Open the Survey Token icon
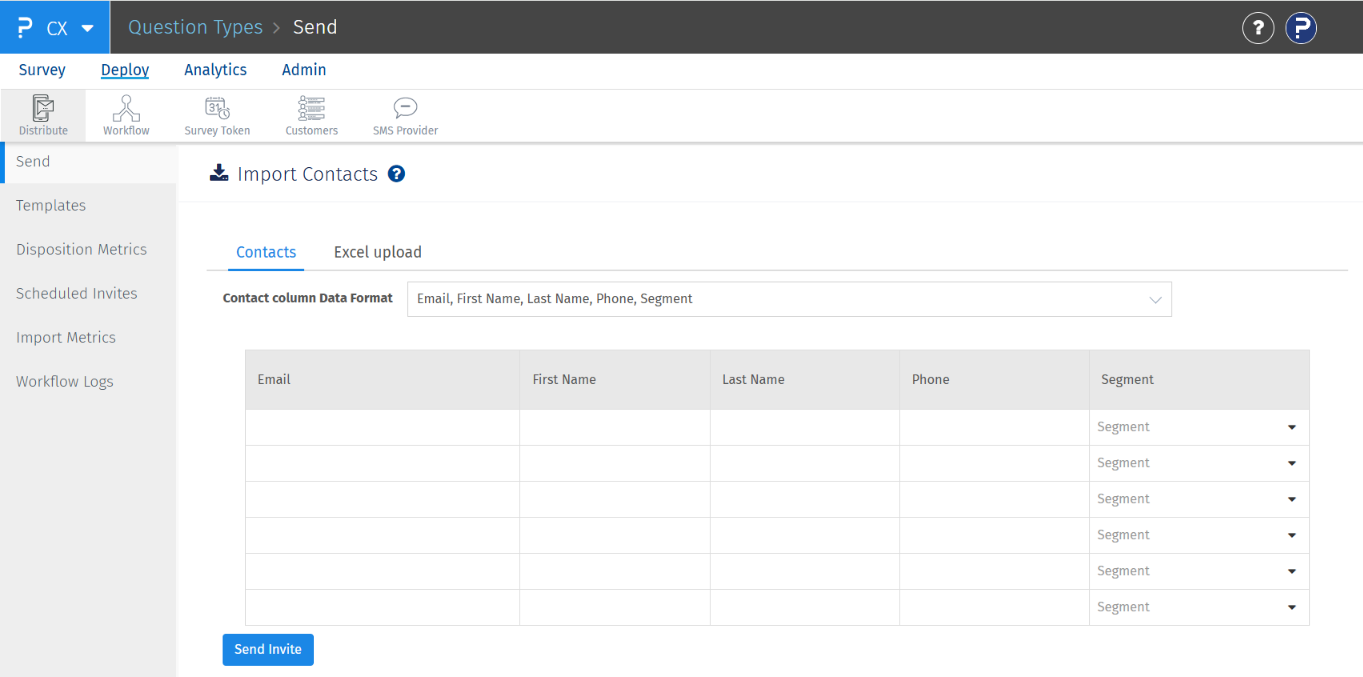The width and height of the screenshot is (1363, 677). pyautogui.click(x=217, y=115)
